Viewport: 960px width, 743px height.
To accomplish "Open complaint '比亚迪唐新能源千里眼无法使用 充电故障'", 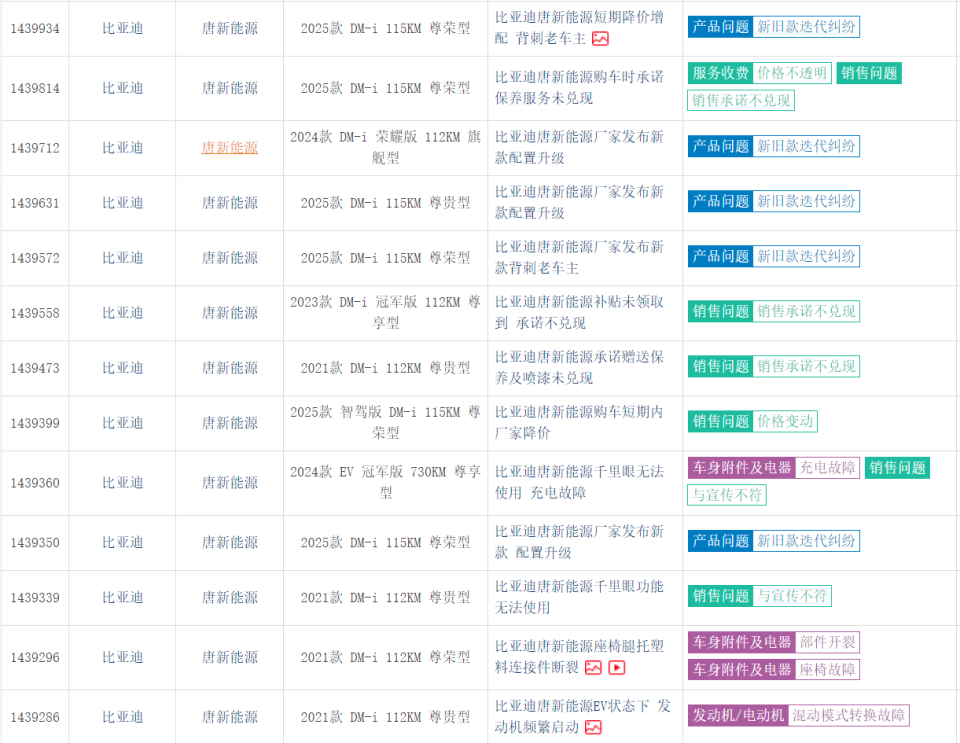I will (x=579, y=483).
